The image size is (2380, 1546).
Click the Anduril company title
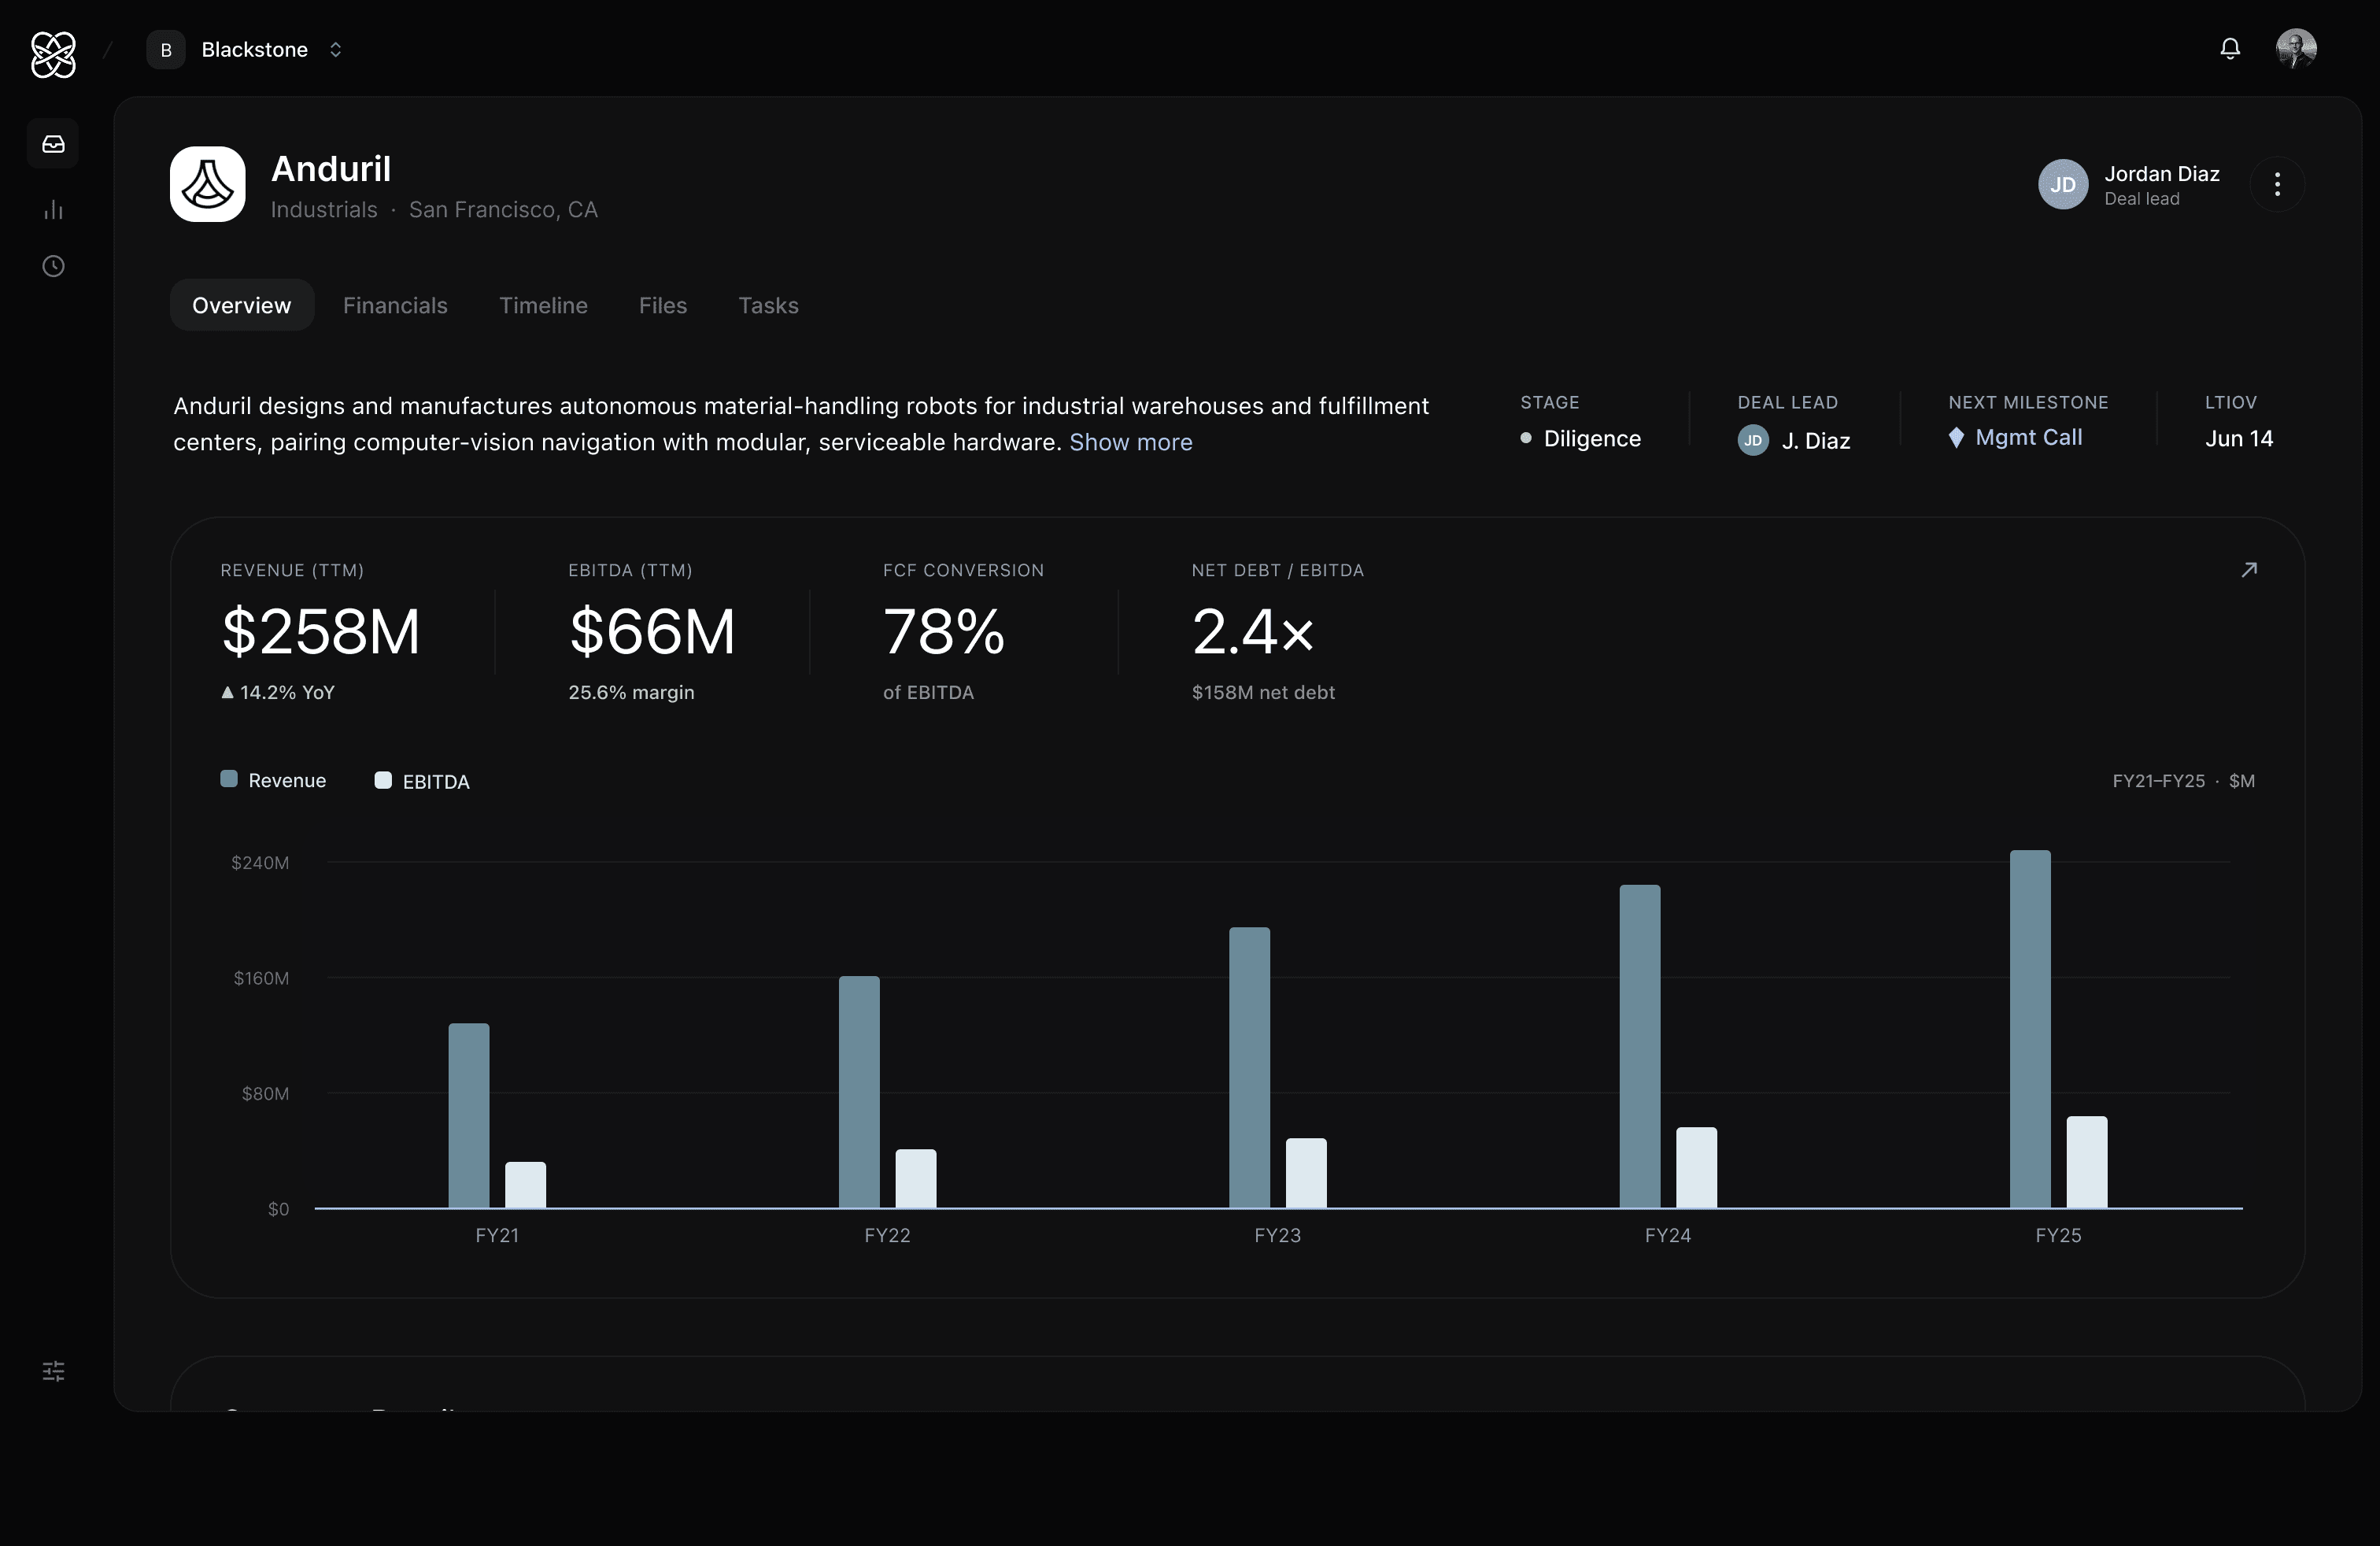(x=331, y=169)
